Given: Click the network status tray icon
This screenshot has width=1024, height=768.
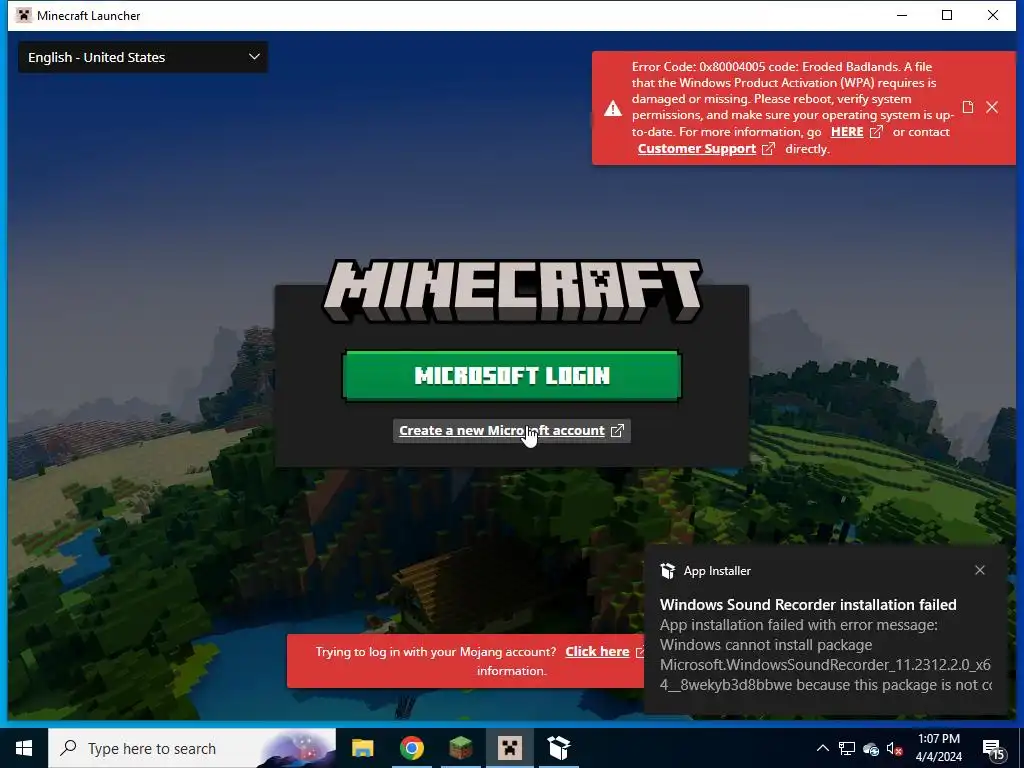Looking at the screenshot, I should (847, 748).
